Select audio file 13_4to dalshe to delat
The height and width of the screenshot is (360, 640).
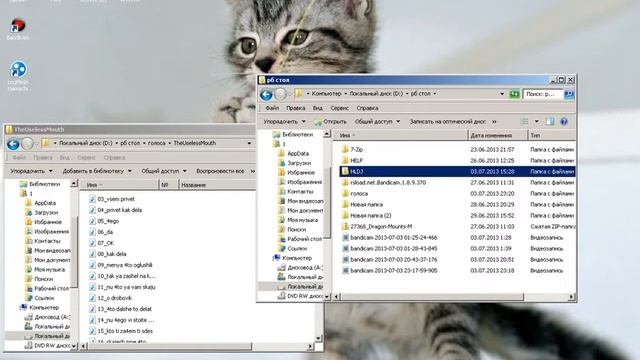click(120, 309)
